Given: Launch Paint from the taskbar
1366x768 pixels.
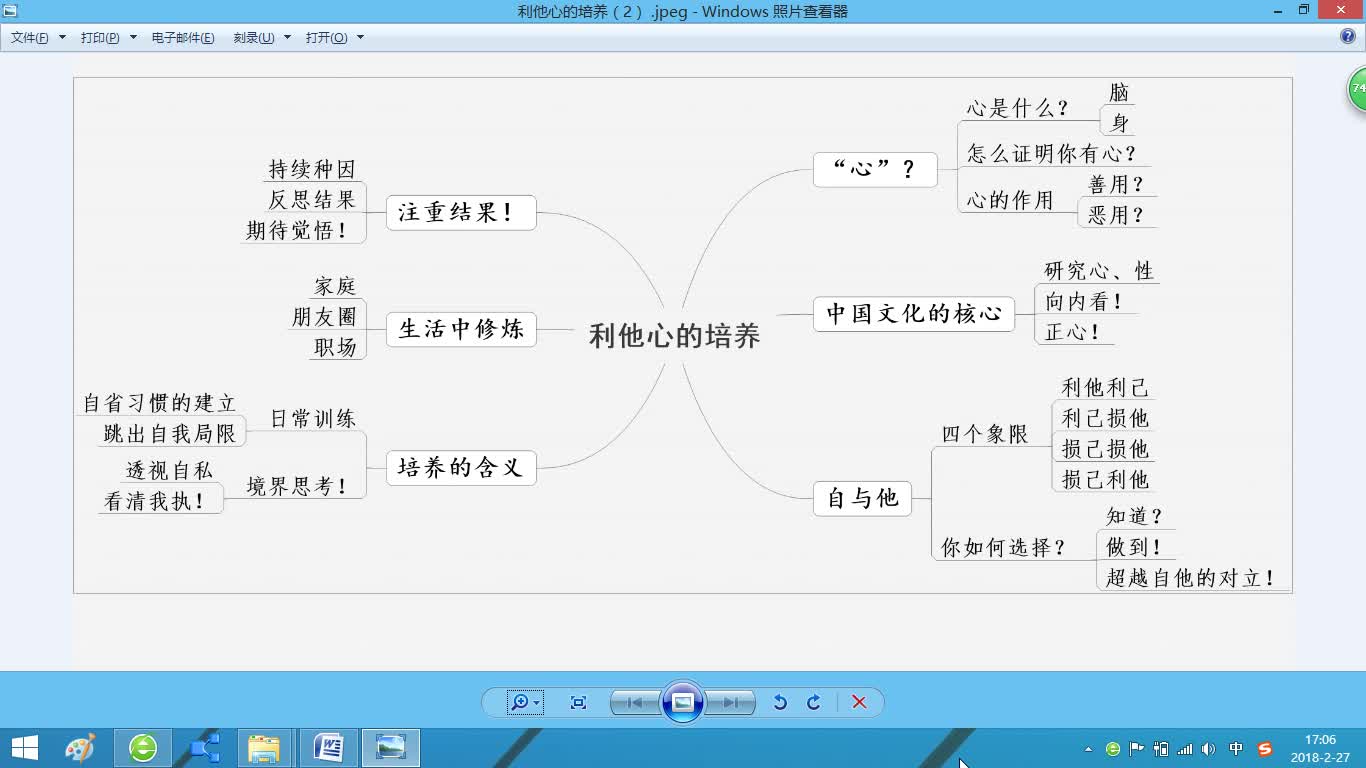Looking at the screenshot, I should point(80,748).
